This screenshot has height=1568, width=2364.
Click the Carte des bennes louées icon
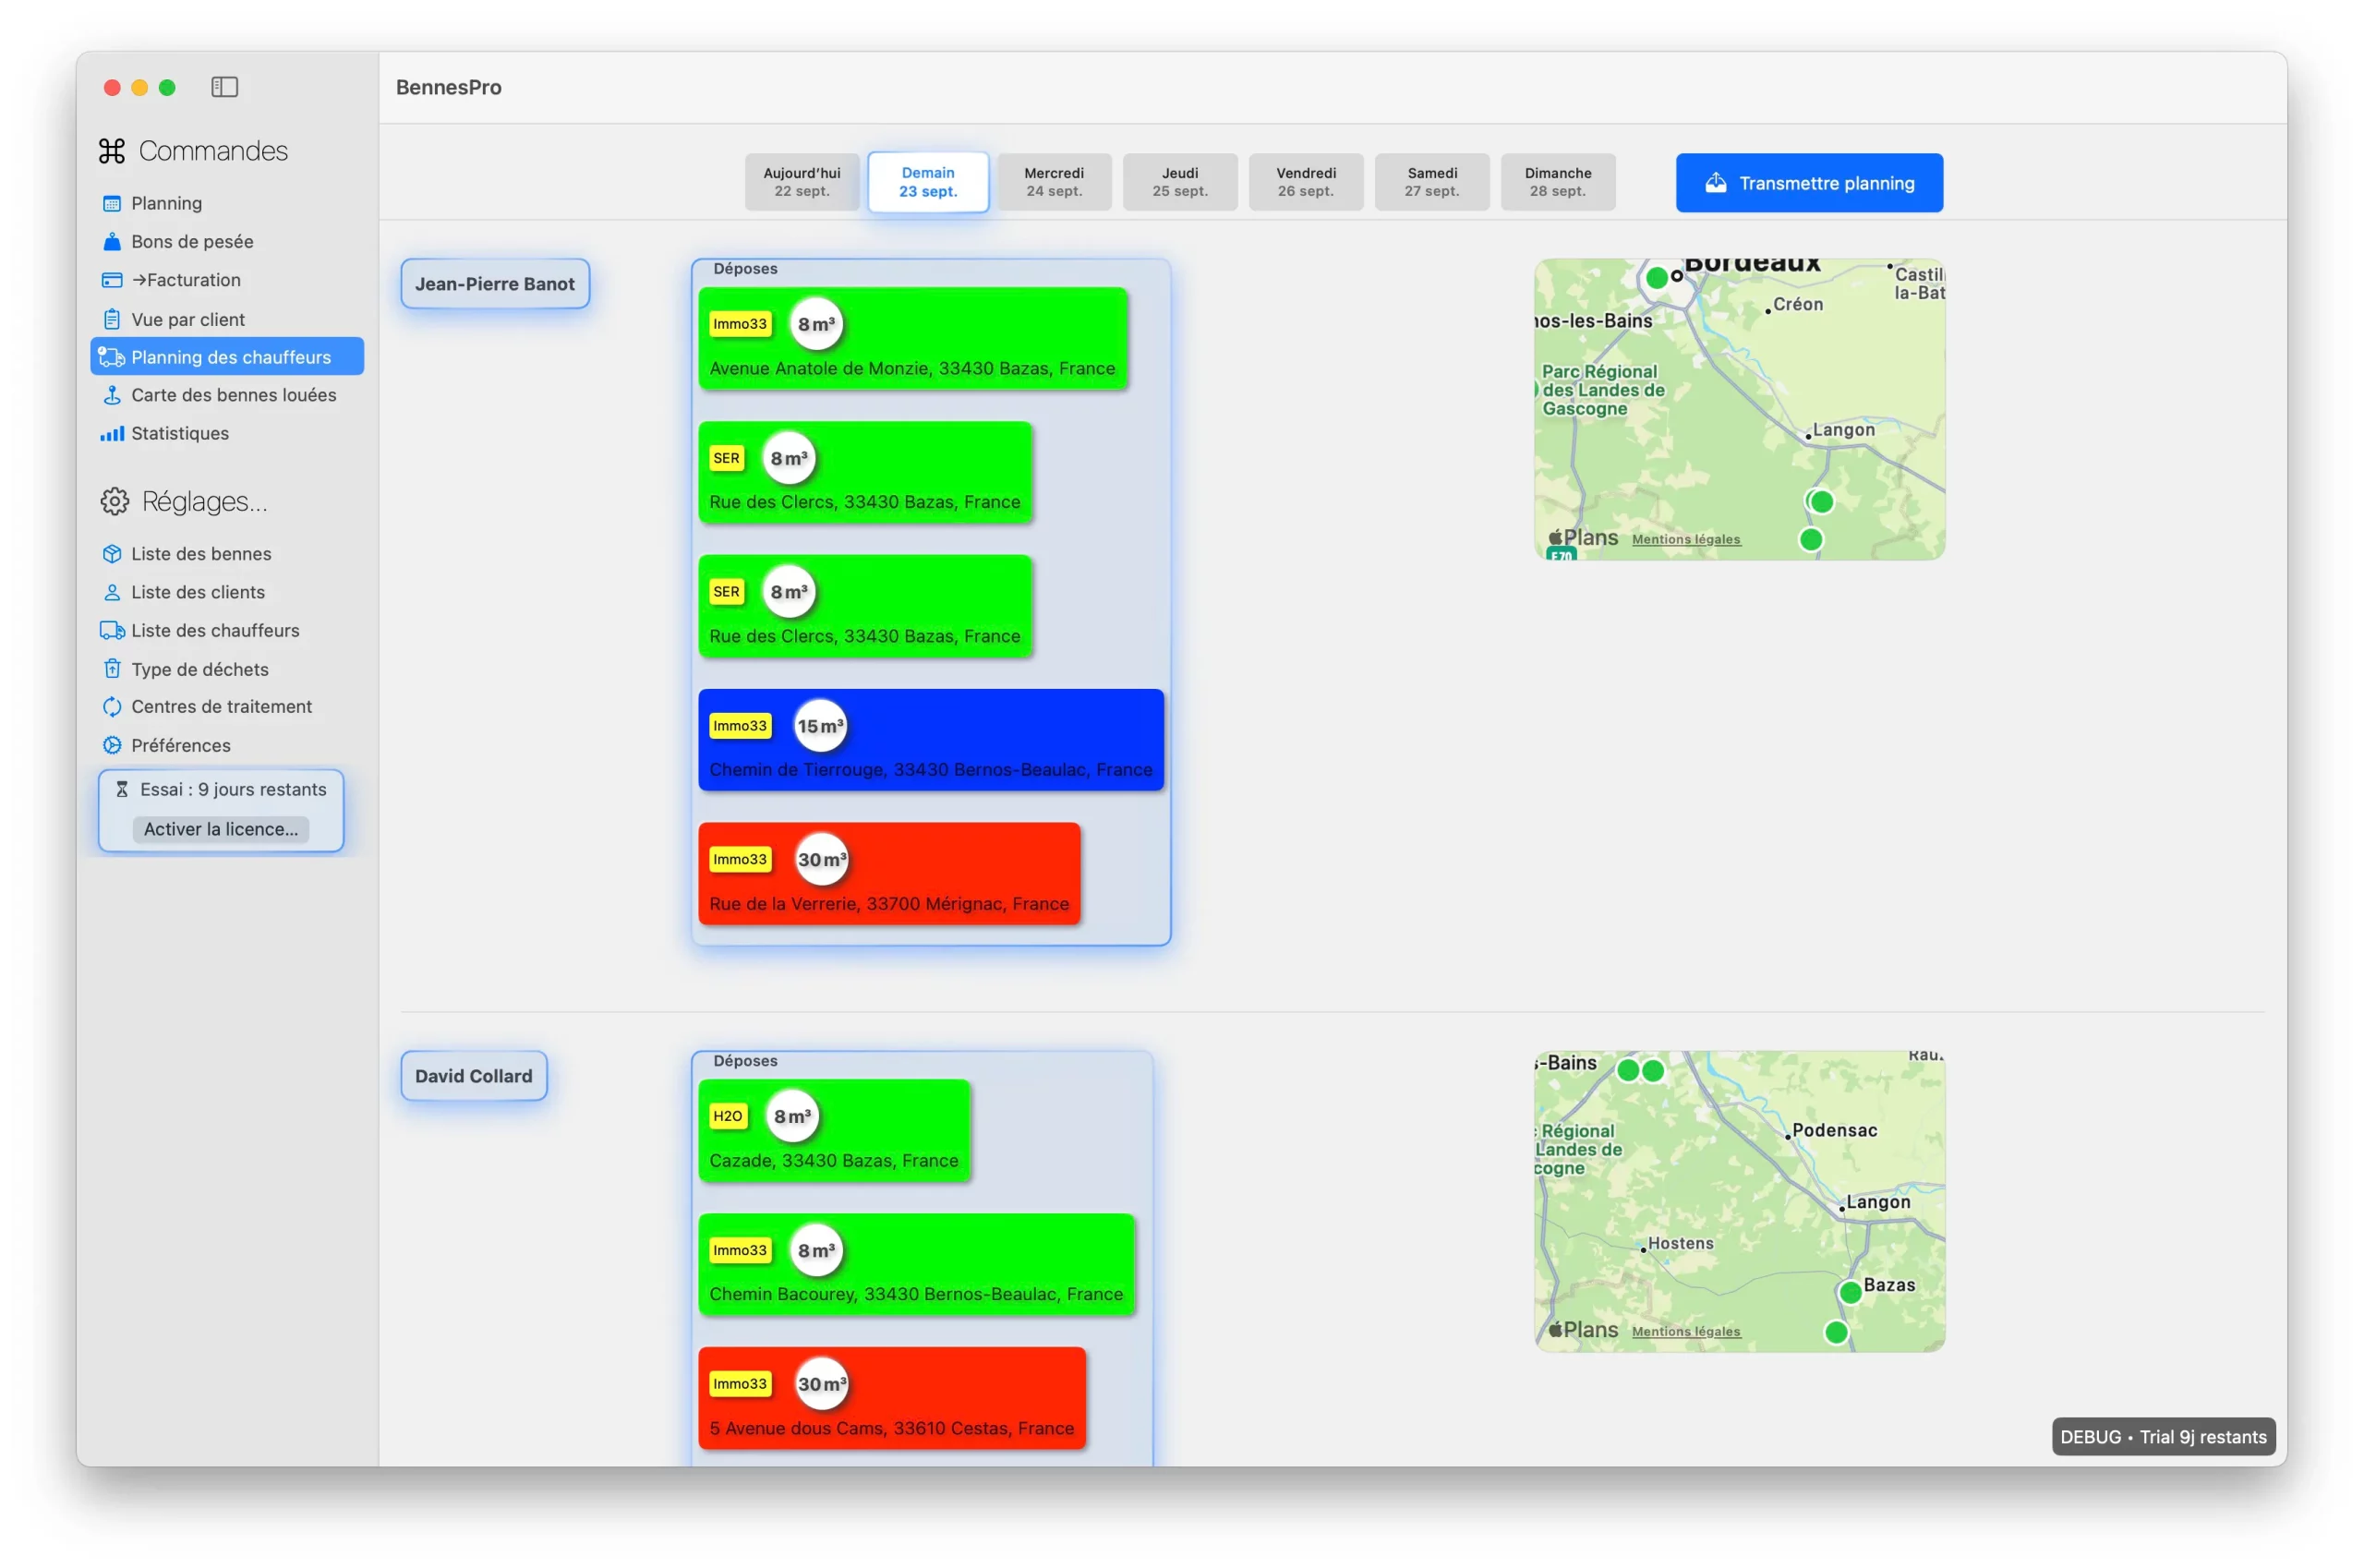click(x=112, y=395)
